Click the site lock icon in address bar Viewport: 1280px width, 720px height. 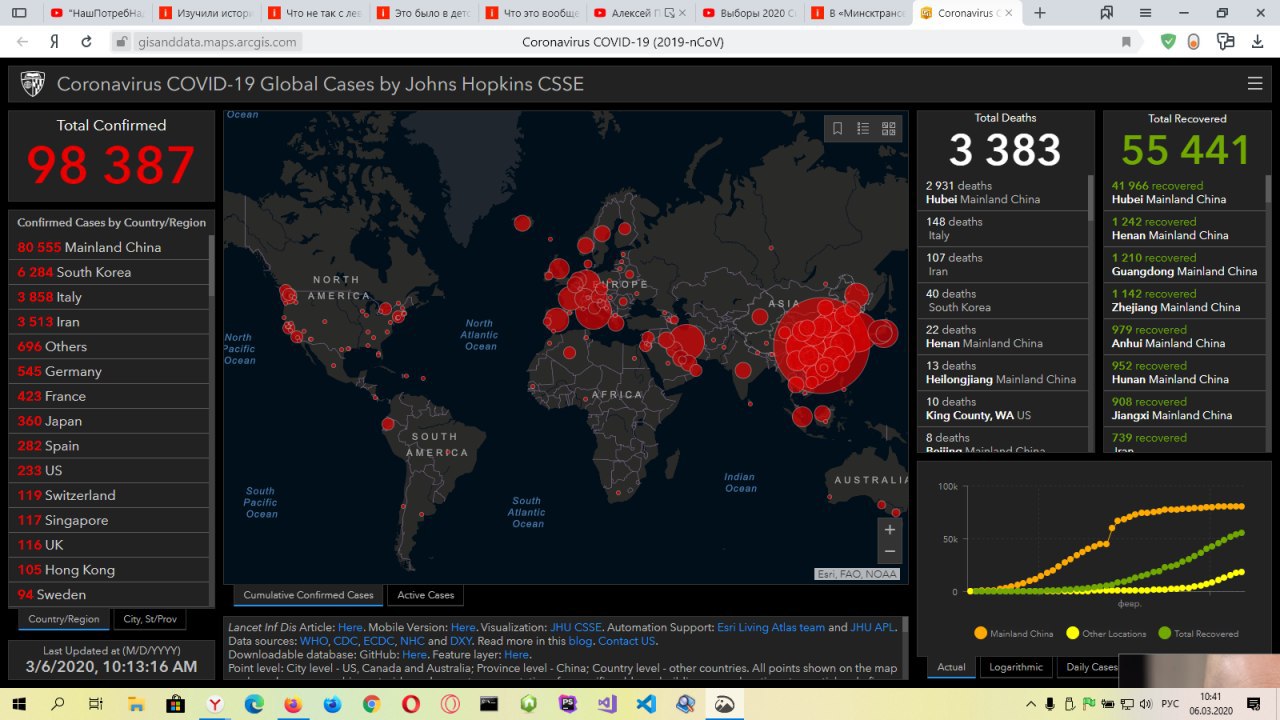(121, 42)
